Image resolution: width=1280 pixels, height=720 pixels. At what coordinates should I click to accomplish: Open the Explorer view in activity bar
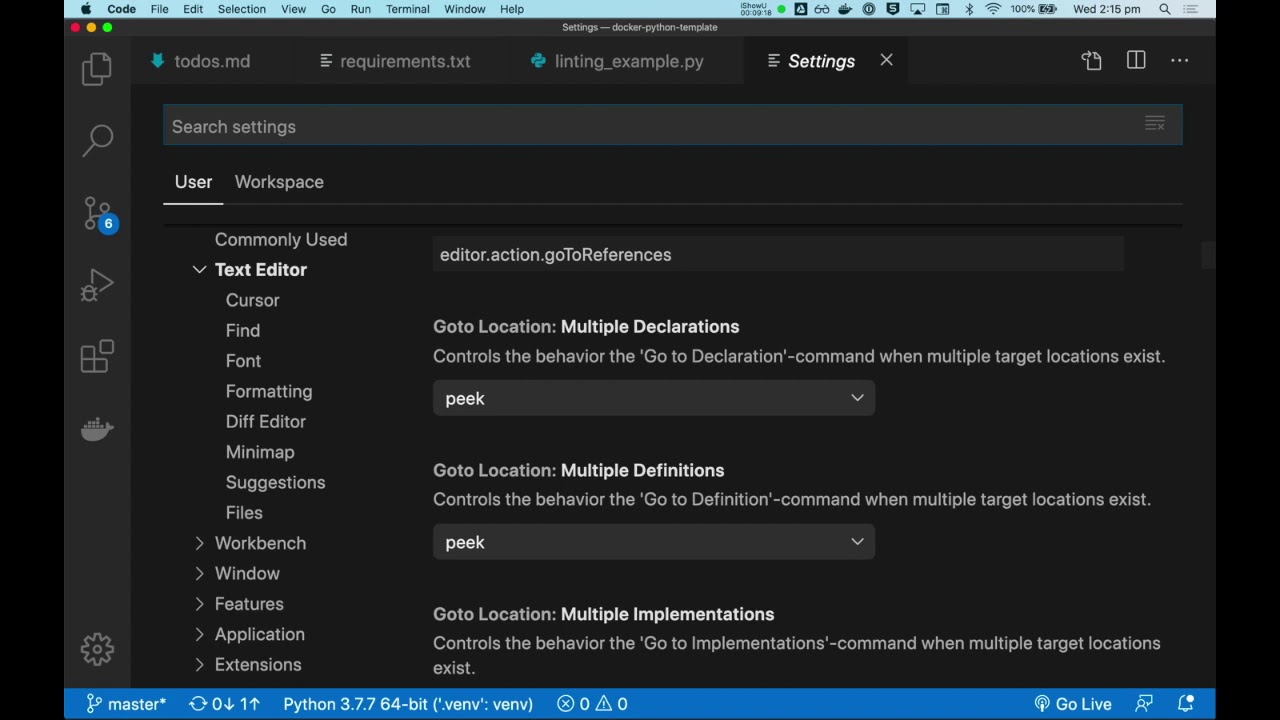tap(97, 68)
